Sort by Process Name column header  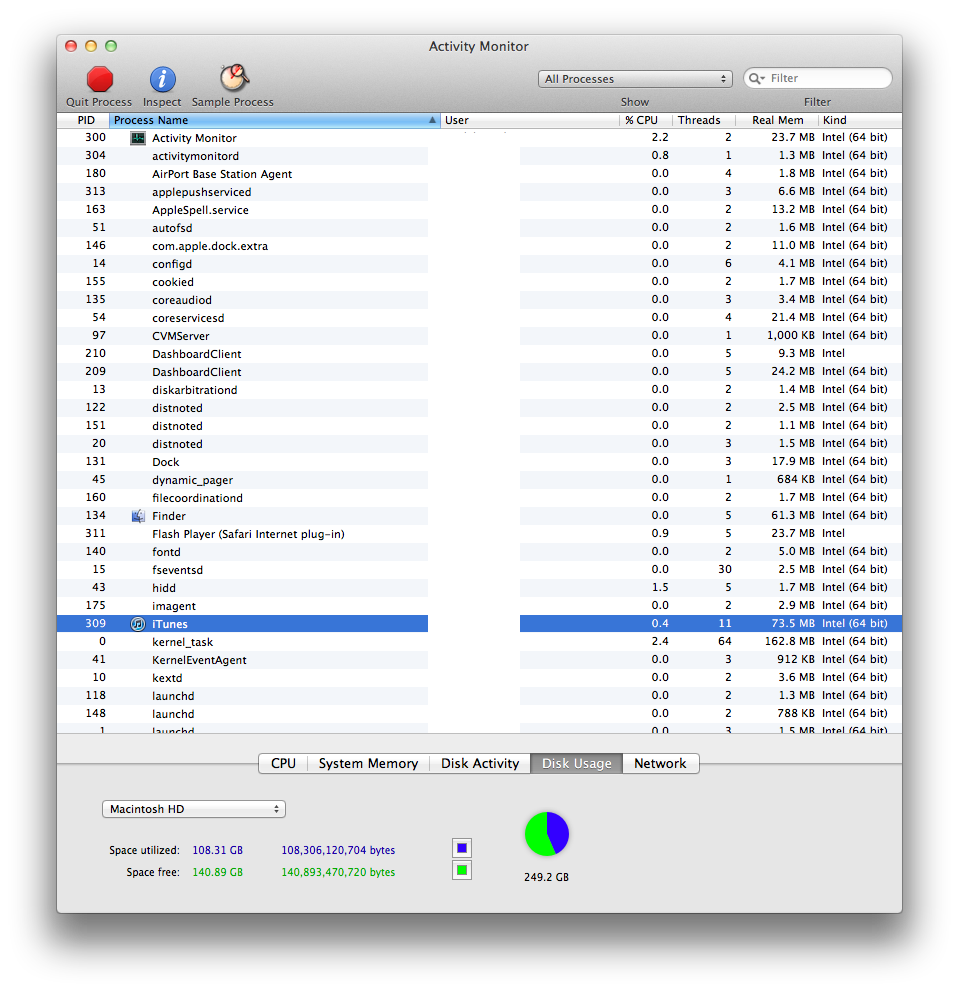(275, 120)
